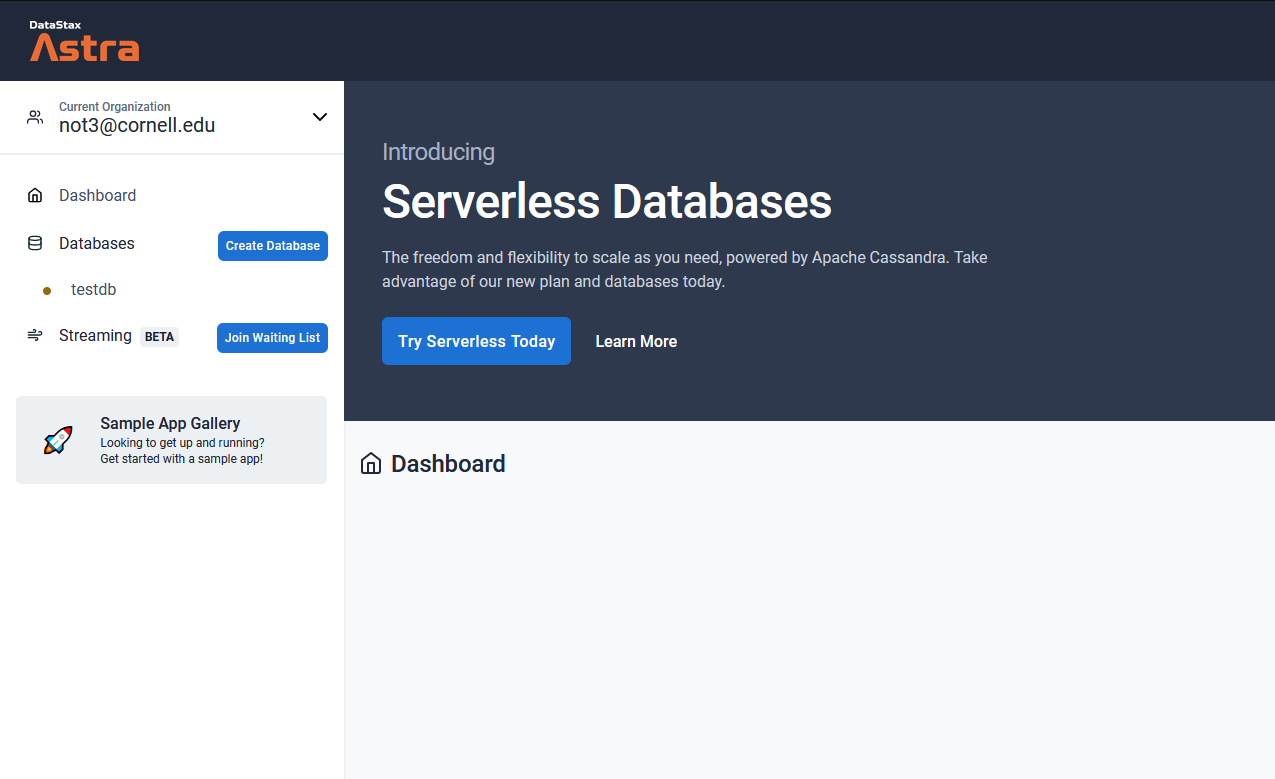
Task: Click the testdb status dot
Action: [47, 291]
